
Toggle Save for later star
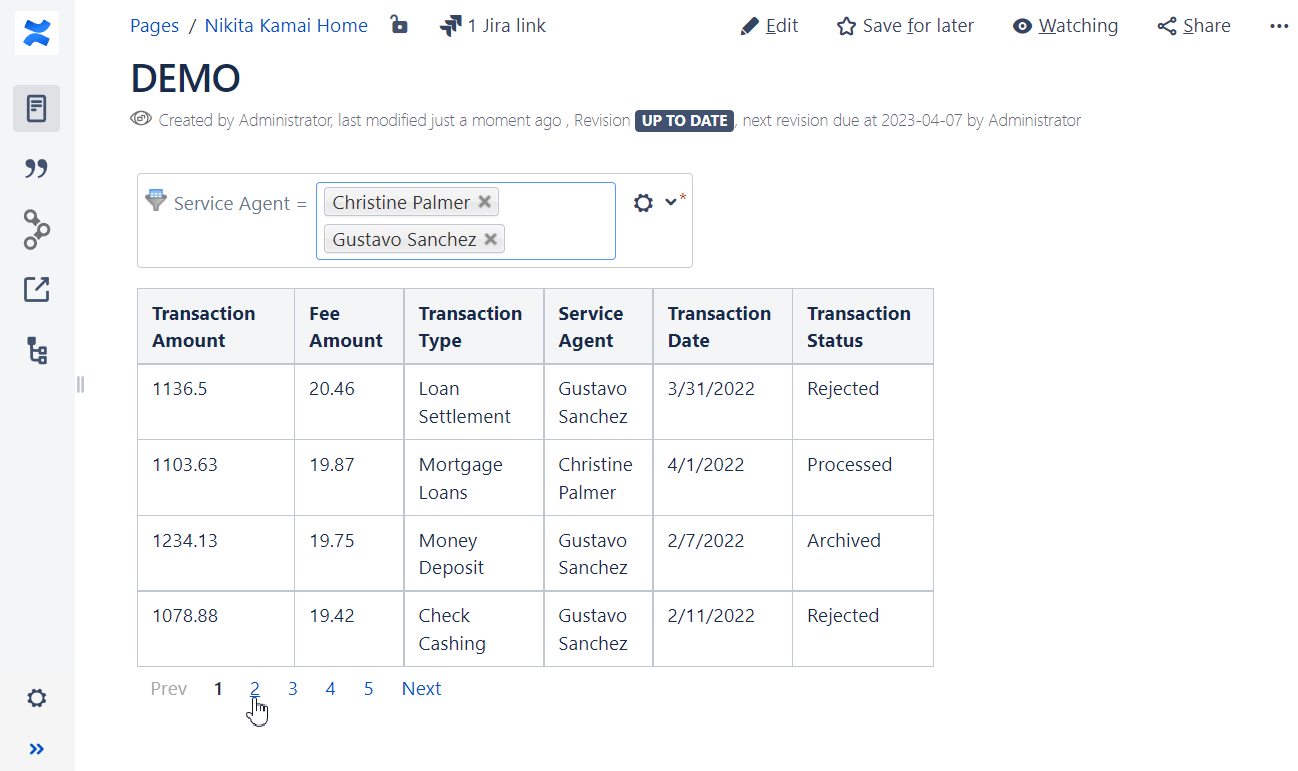pos(905,26)
